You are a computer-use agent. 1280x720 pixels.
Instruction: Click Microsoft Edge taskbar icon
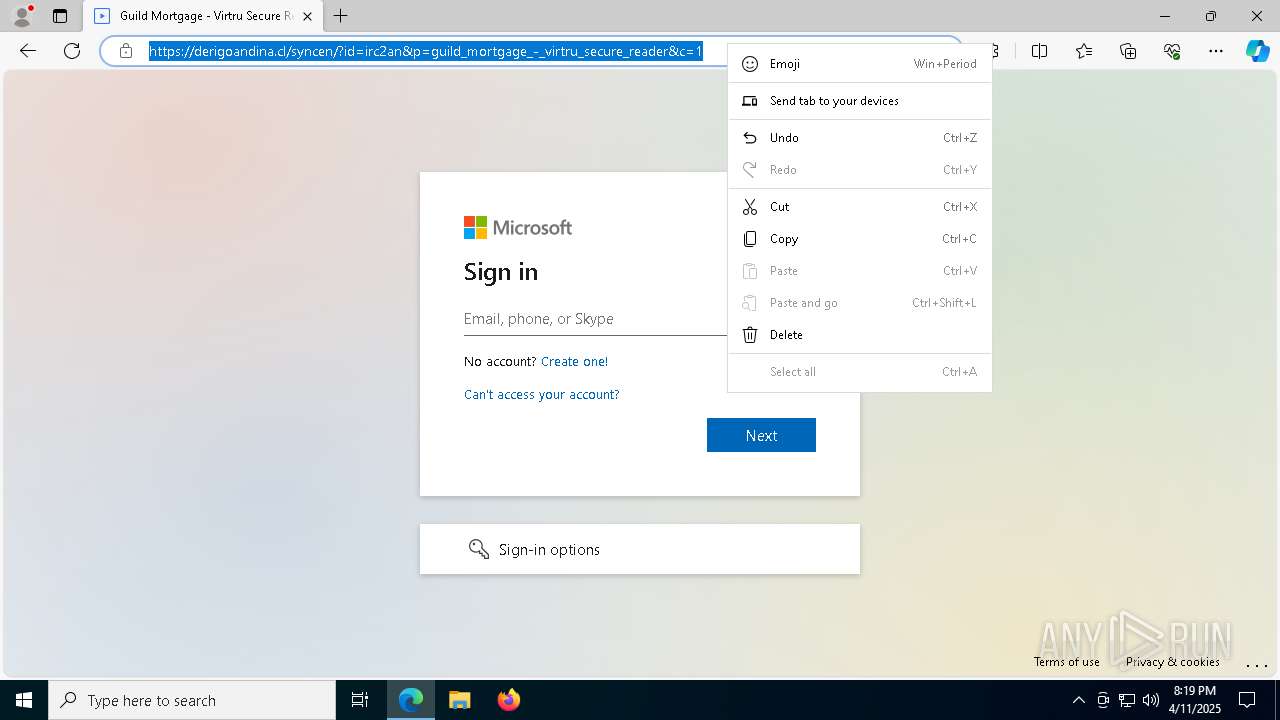tap(411, 700)
